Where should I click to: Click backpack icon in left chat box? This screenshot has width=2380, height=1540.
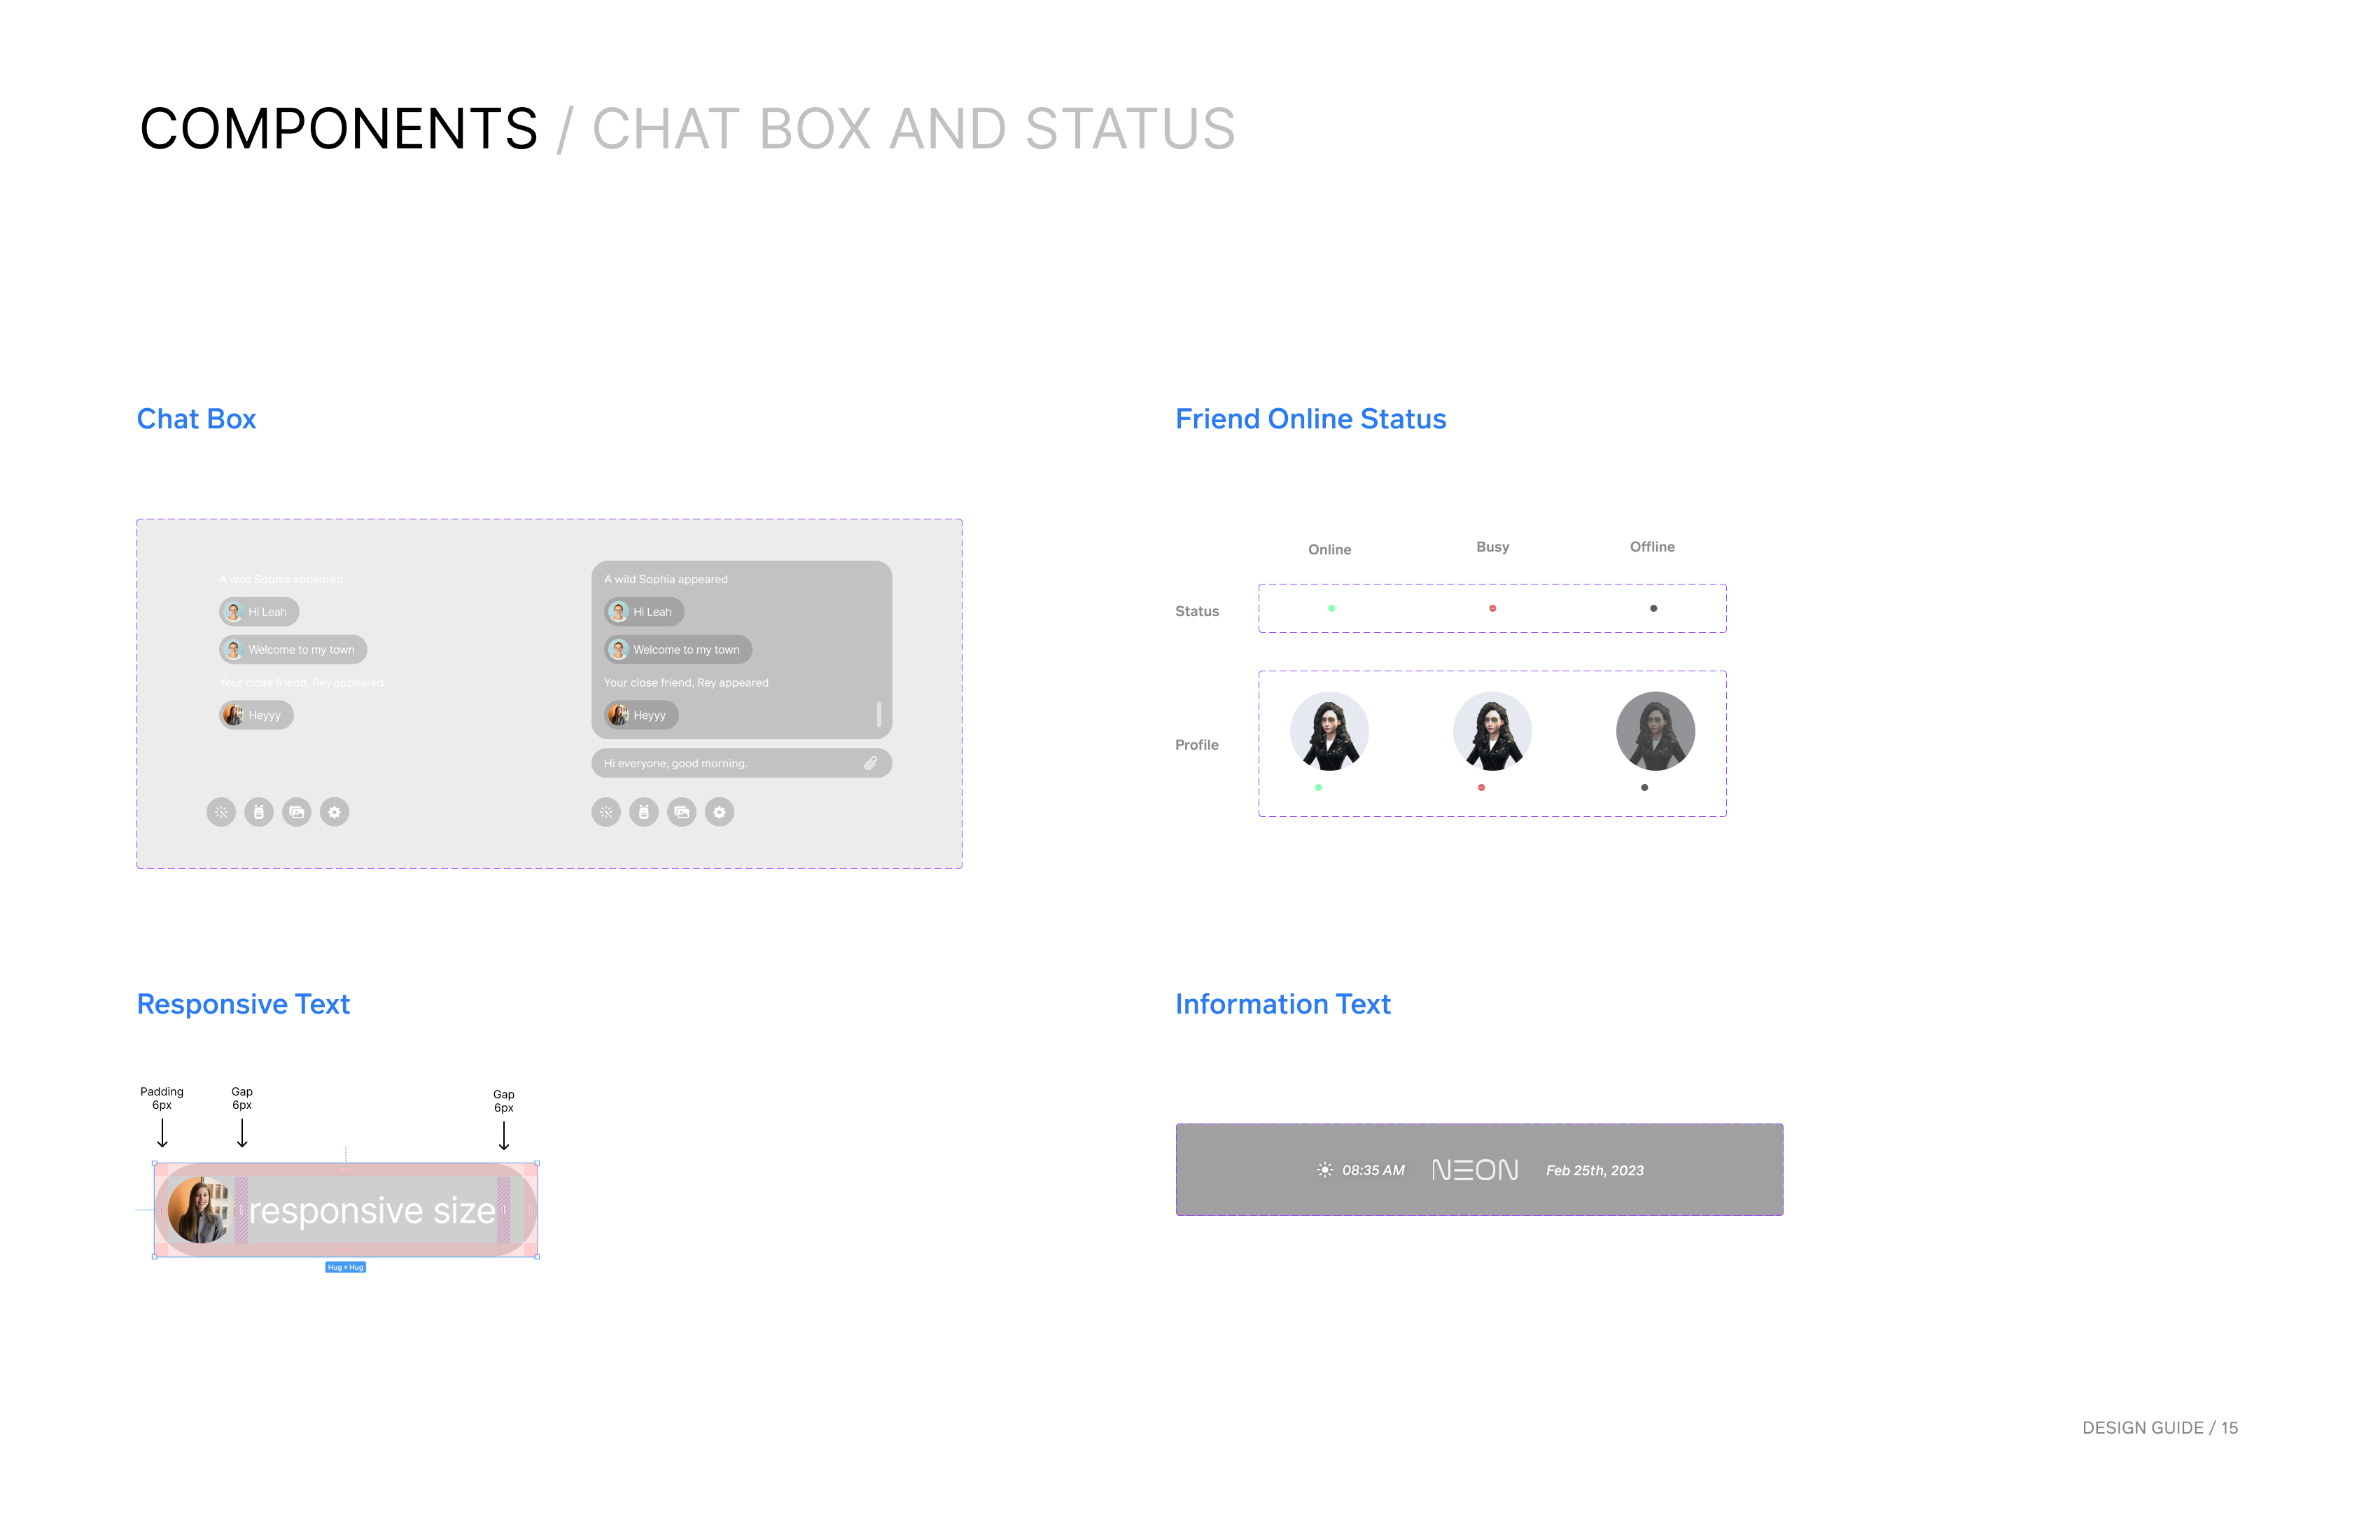(259, 812)
